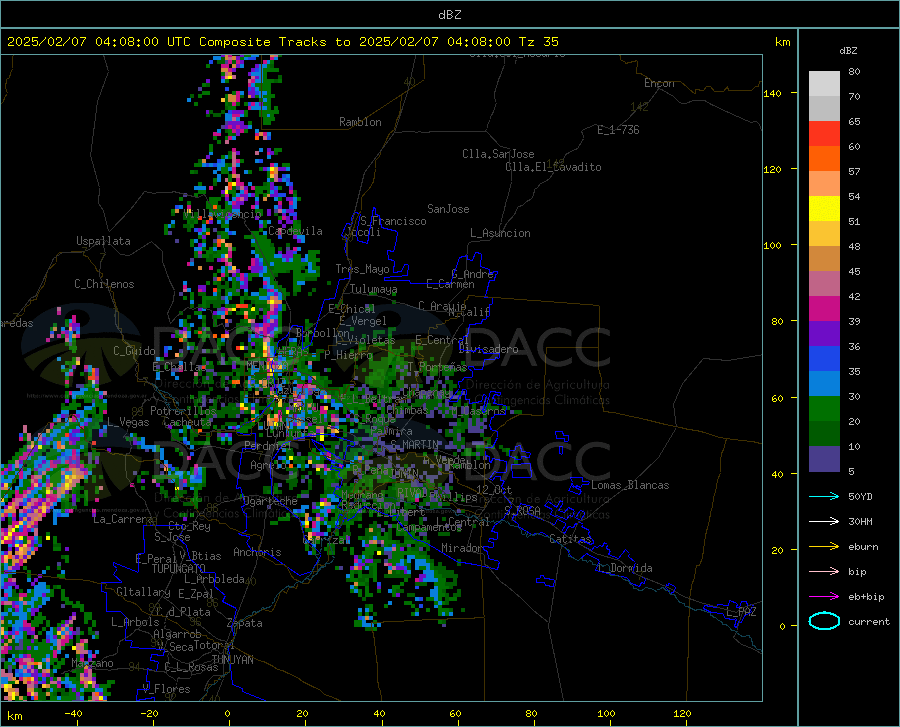This screenshot has height=727, width=900.
Task: Select the tan-brown 45–48 dBZ swatch
Action: click(x=824, y=259)
